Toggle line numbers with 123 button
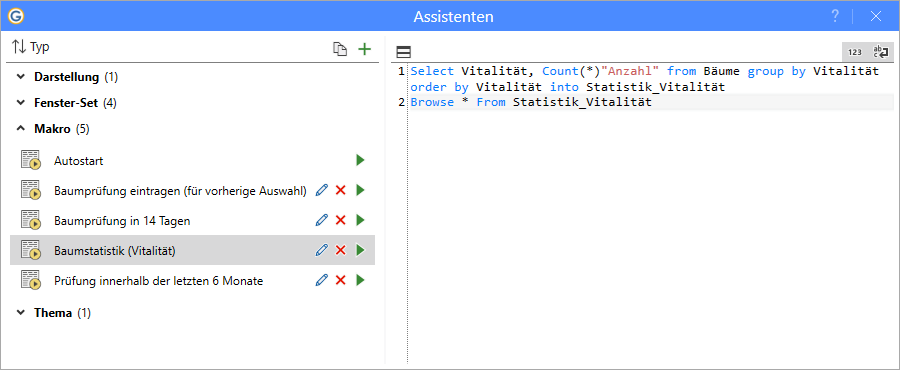 [x=855, y=52]
